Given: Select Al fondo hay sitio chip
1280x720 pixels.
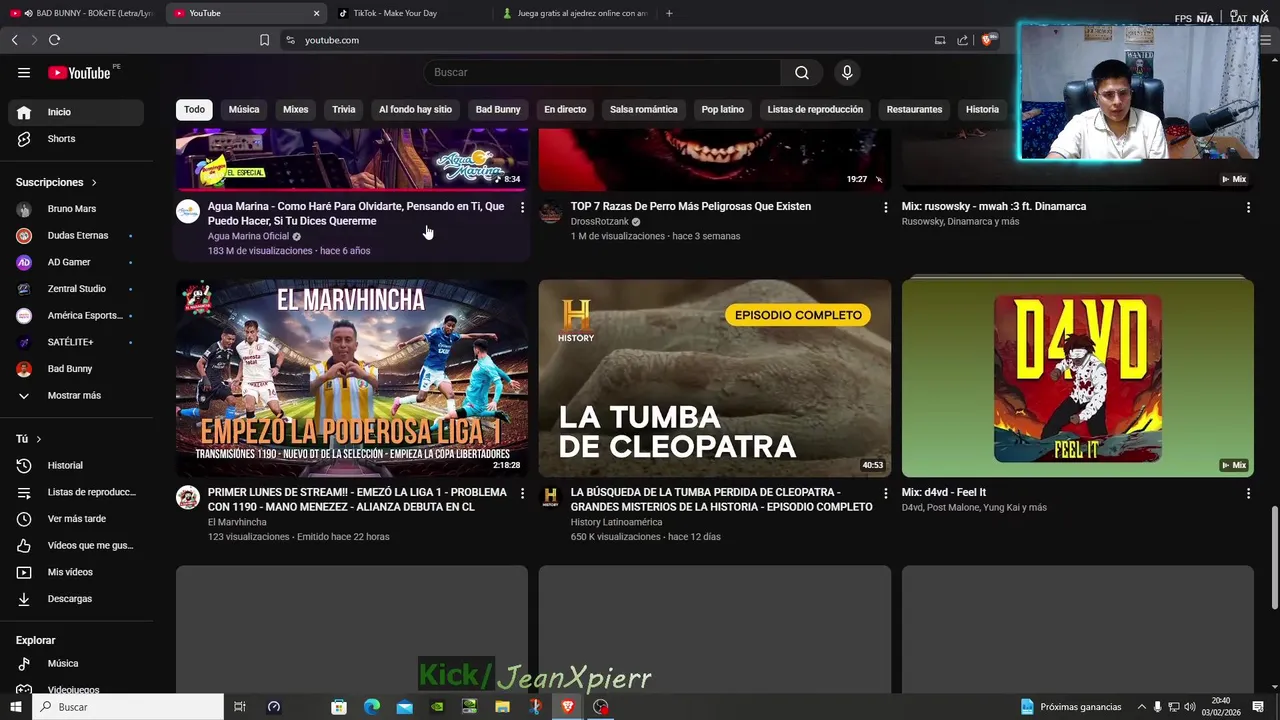Looking at the screenshot, I should pos(415,109).
